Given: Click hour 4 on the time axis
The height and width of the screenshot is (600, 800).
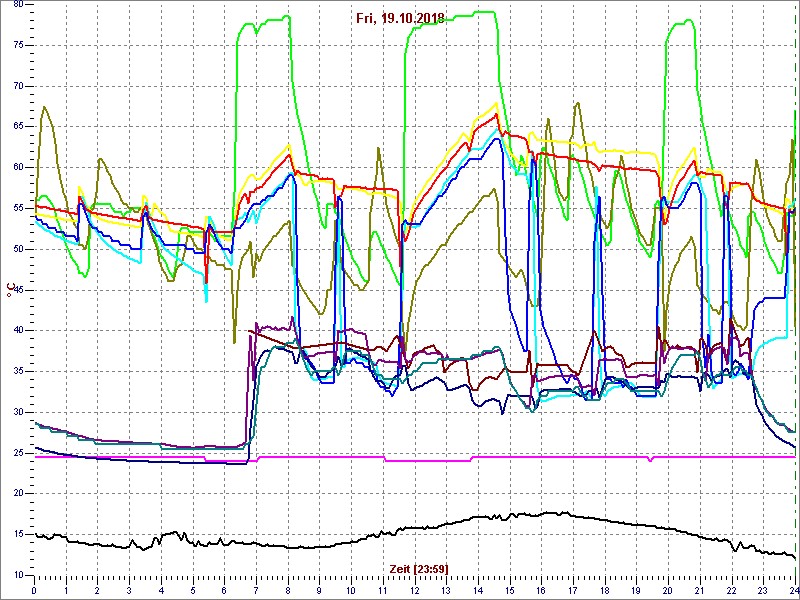Looking at the screenshot, I should (161, 590).
